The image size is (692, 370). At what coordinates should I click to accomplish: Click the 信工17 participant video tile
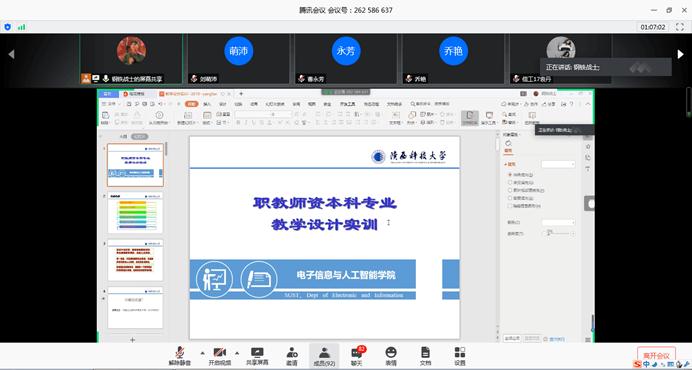pos(560,59)
